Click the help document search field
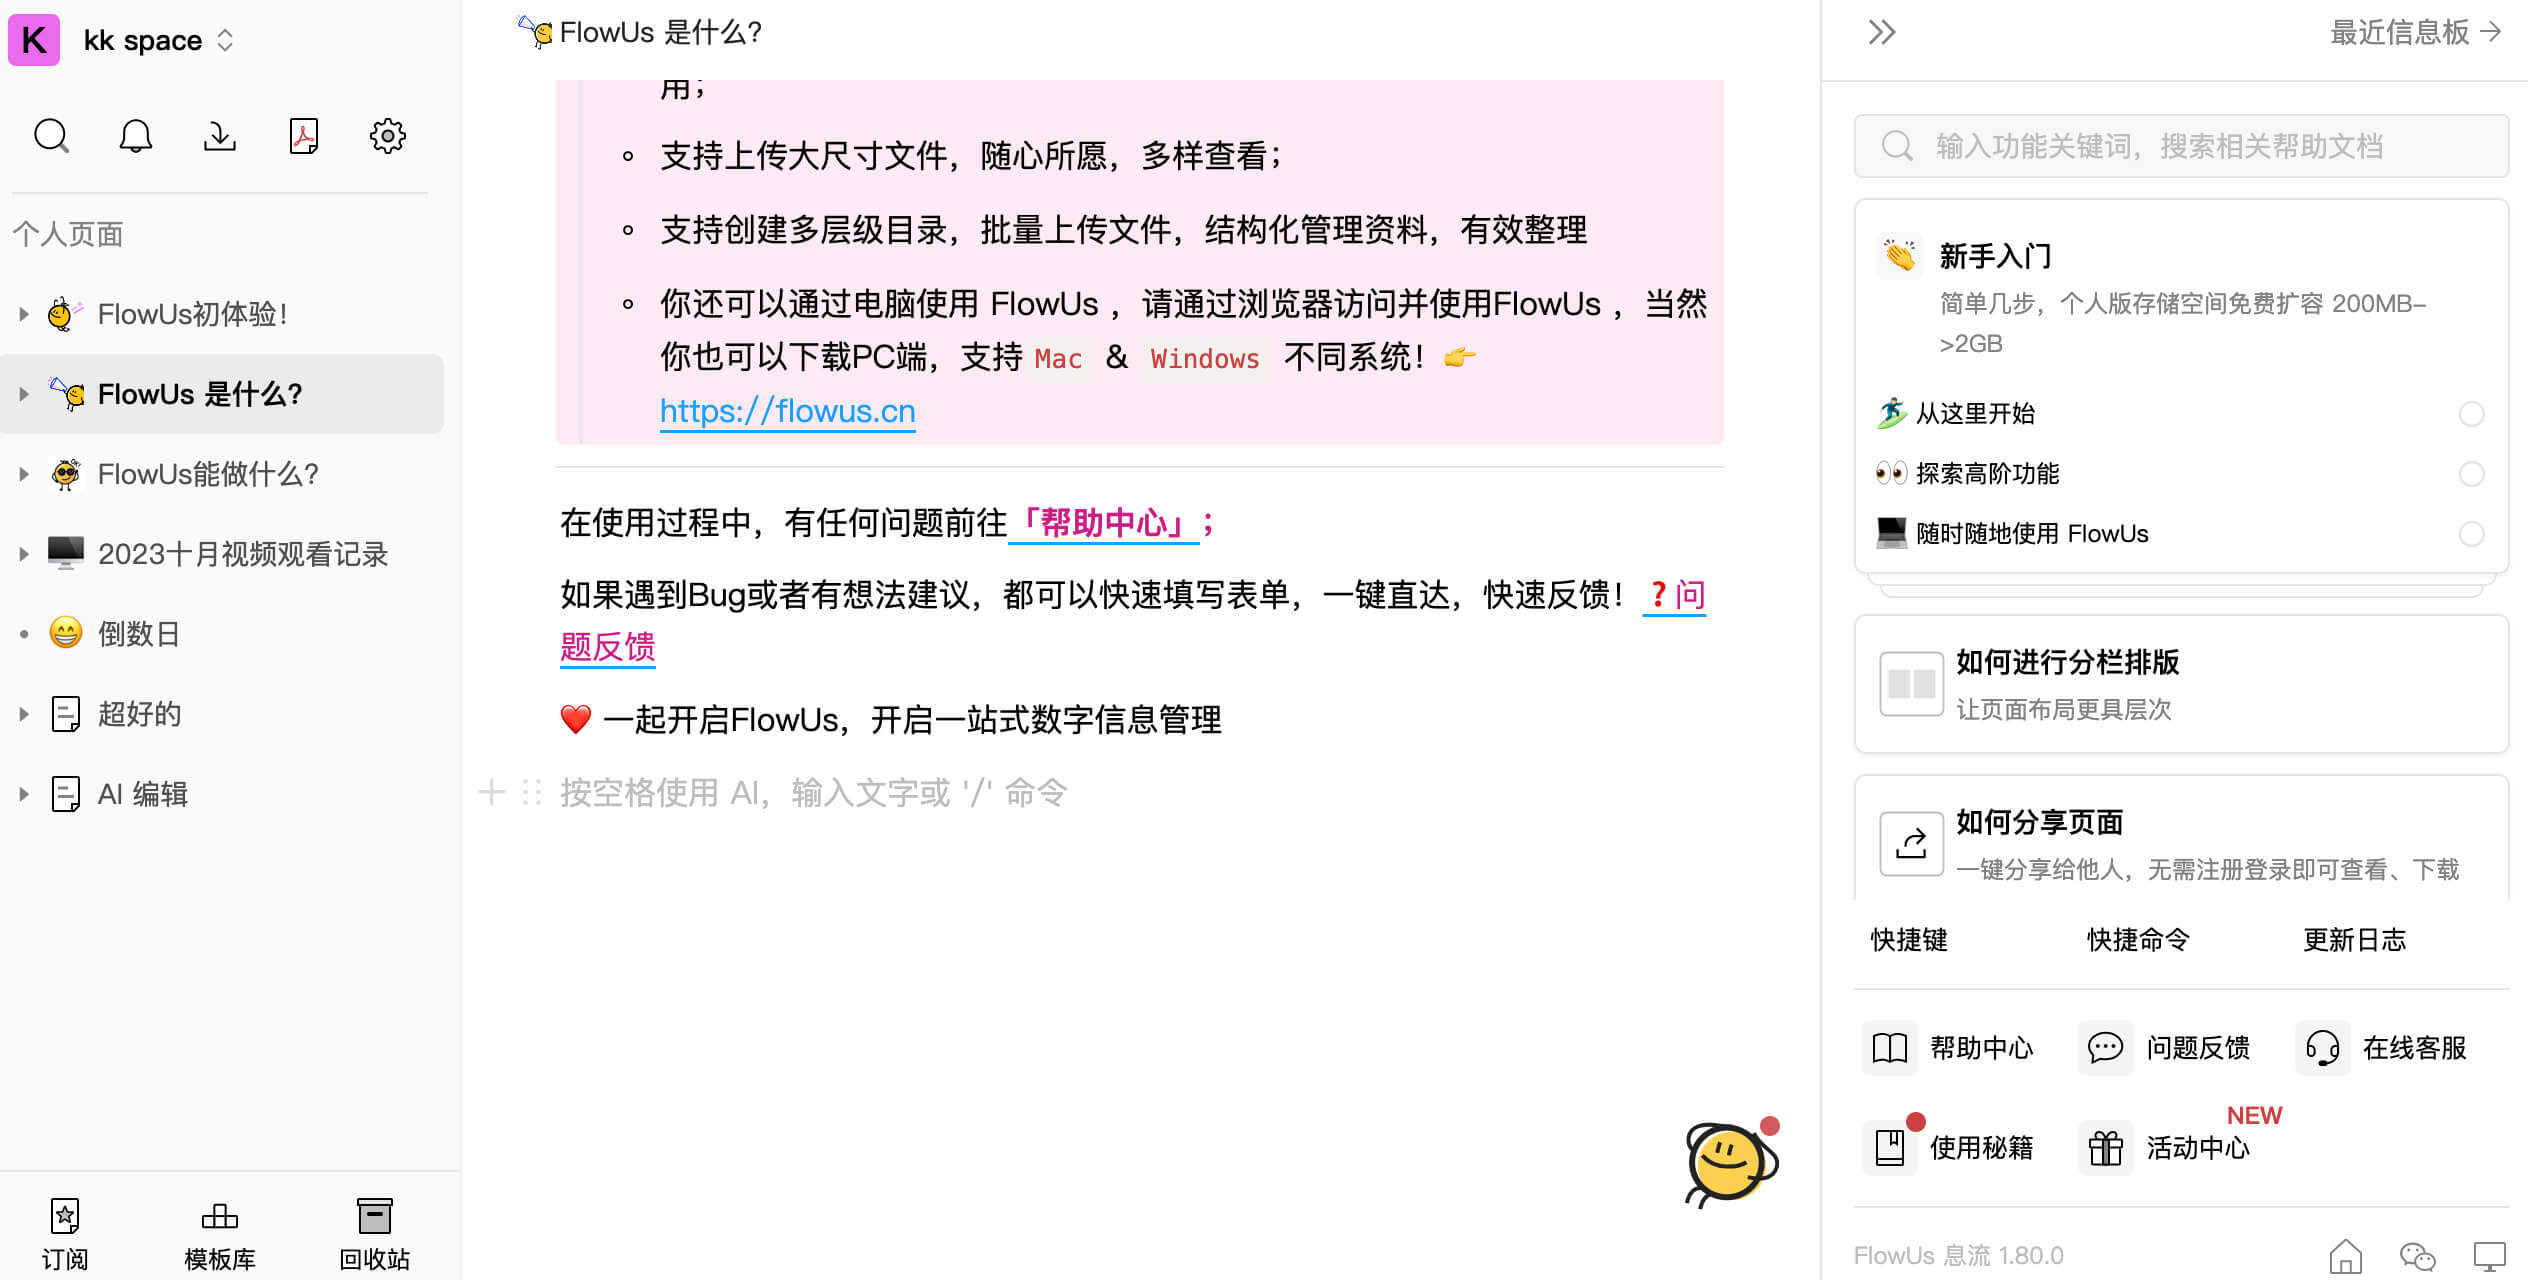The image size is (2528, 1280). [x=2181, y=146]
